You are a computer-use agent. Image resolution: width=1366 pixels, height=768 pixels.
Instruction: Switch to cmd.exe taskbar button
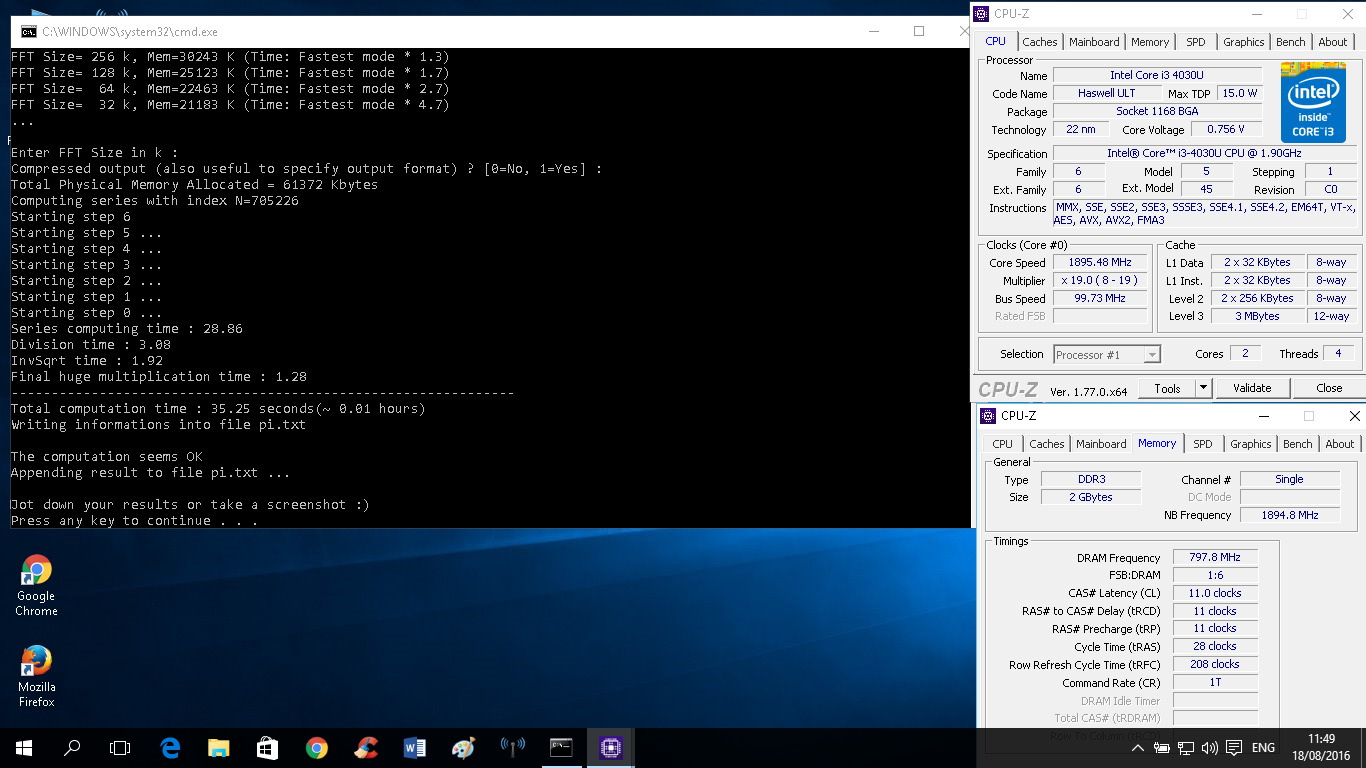tap(561, 747)
